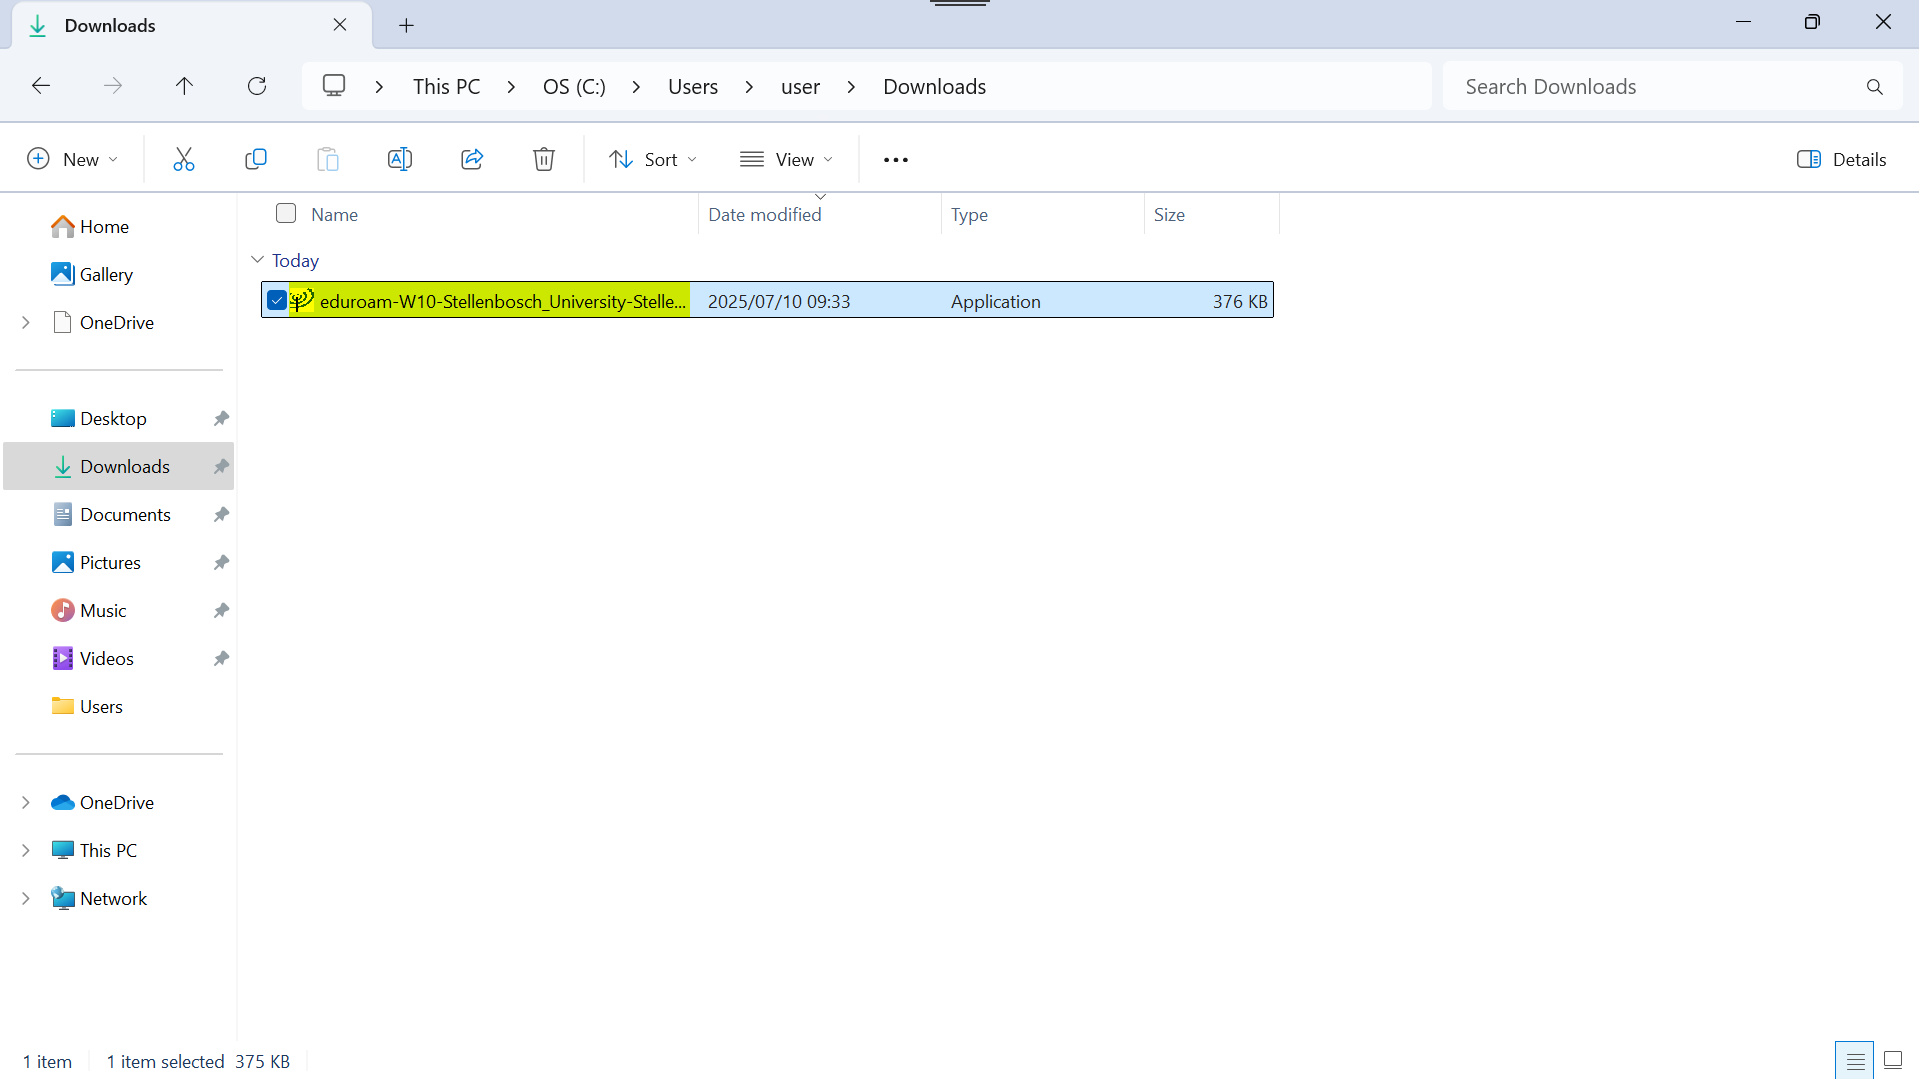Refresh the Downloads folder
Screen dimensions: 1919x1079
(x=257, y=86)
